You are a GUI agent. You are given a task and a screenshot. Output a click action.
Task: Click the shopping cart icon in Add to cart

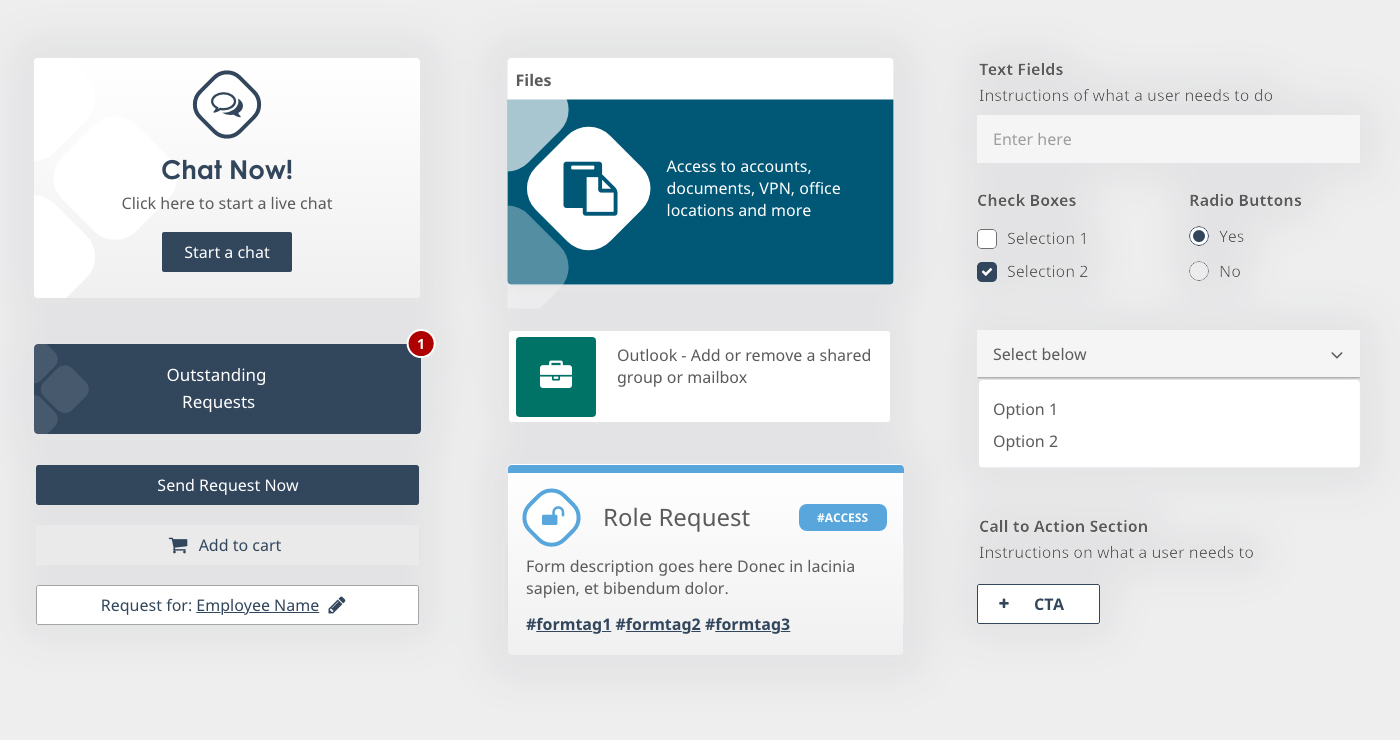pos(178,545)
